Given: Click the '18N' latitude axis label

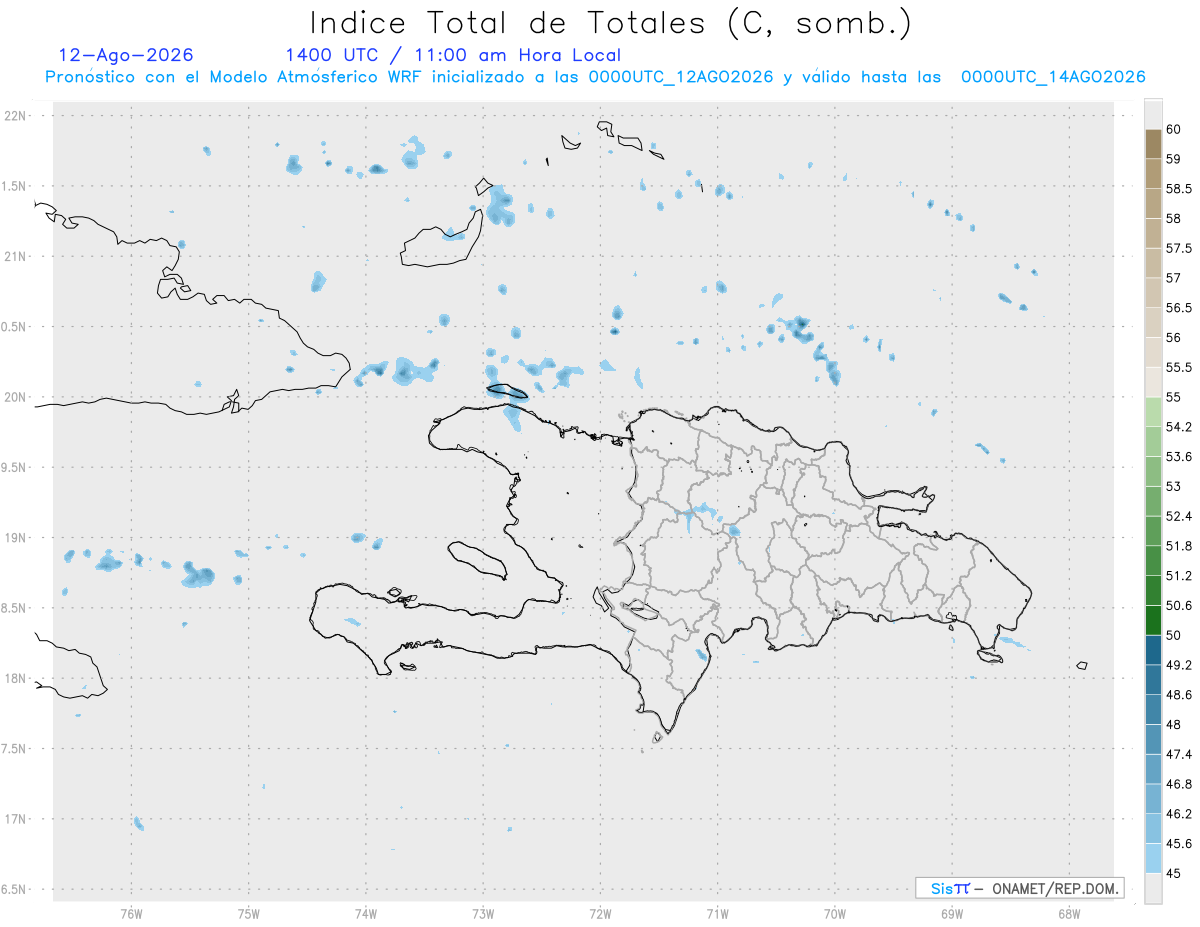Looking at the screenshot, I should coord(17,678).
